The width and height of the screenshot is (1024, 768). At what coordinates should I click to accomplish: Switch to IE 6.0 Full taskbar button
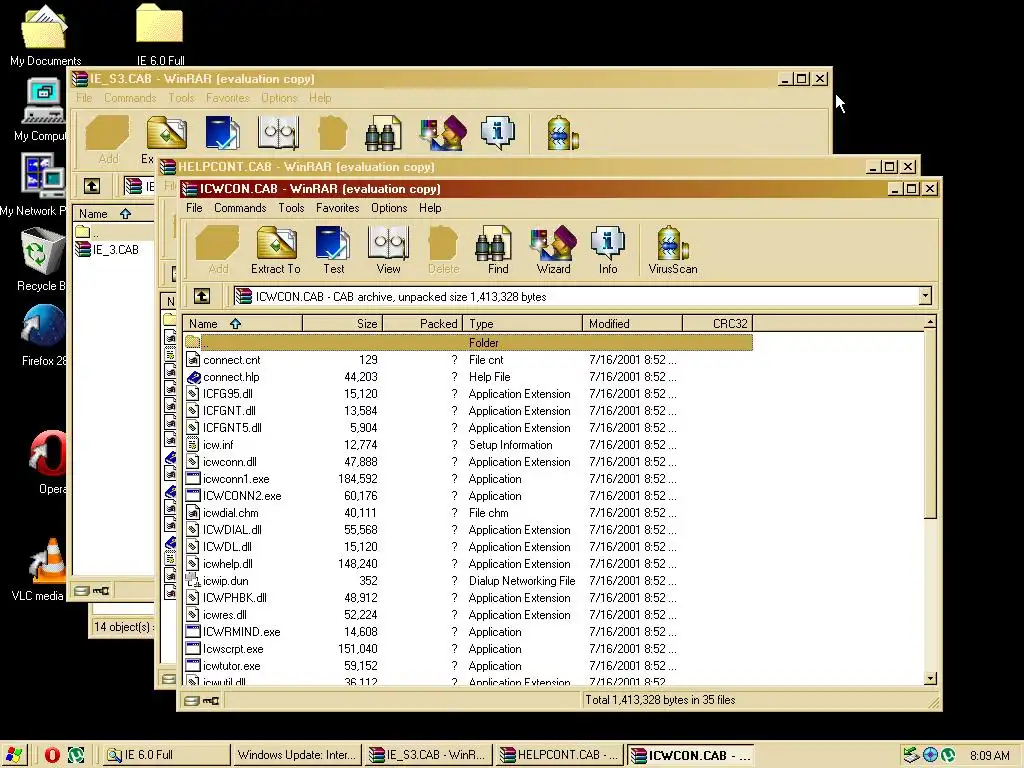(x=166, y=755)
